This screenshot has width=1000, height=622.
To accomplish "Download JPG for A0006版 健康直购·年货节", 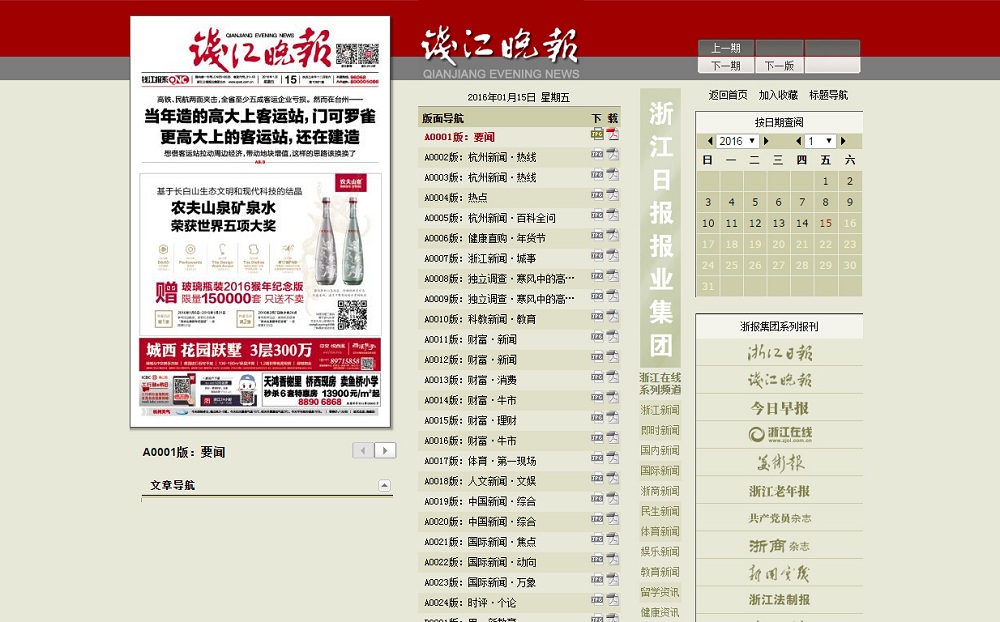I will 597,235.
